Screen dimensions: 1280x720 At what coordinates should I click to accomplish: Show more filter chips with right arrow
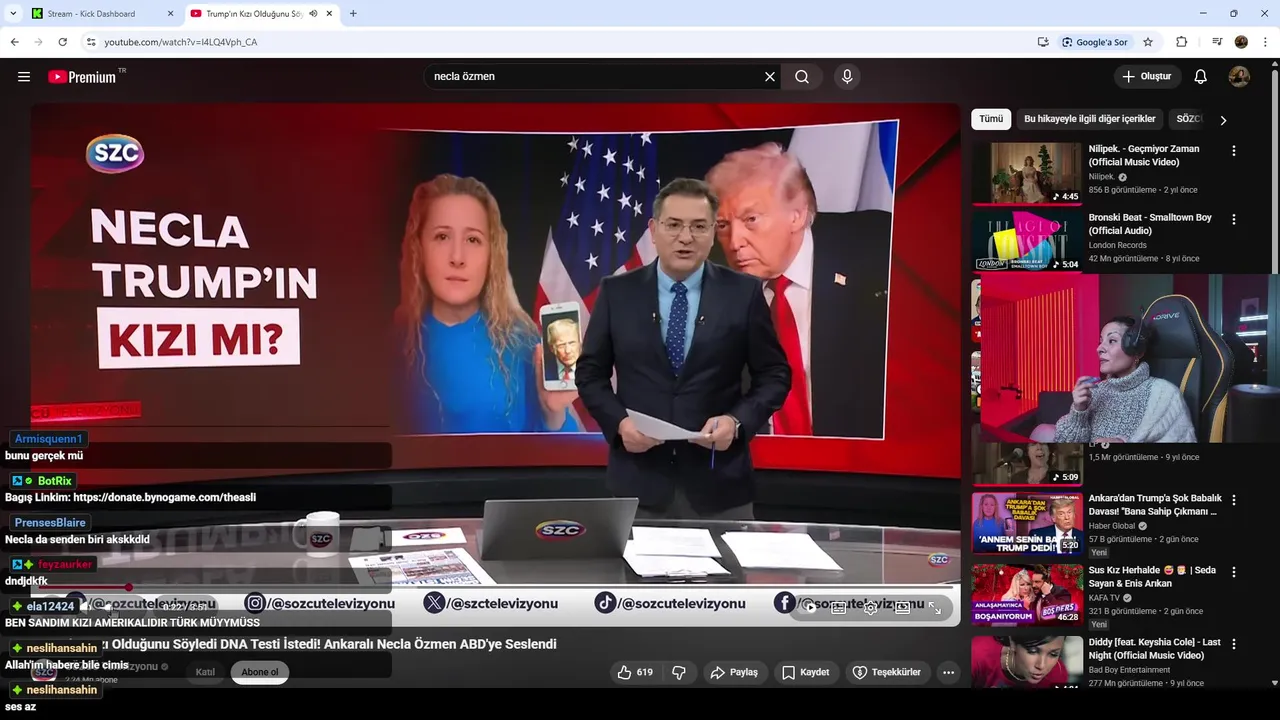pos(1223,120)
